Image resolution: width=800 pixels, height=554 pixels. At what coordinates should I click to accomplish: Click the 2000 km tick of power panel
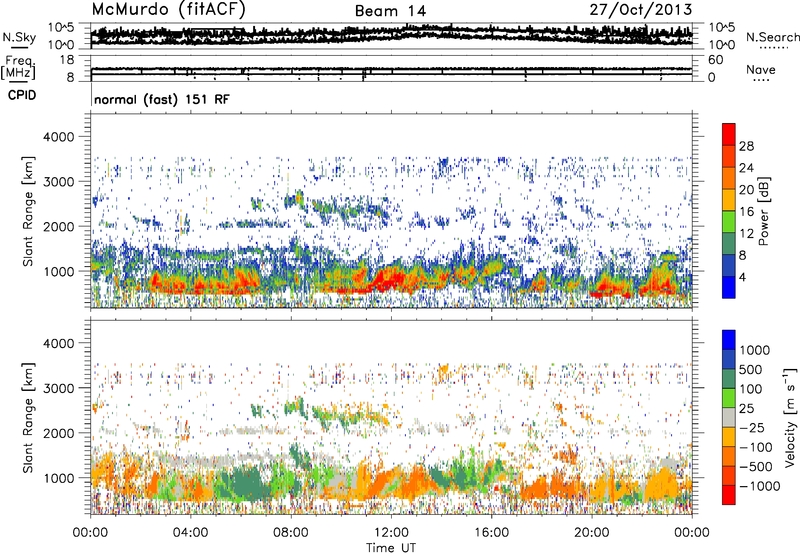click(58, 226)
